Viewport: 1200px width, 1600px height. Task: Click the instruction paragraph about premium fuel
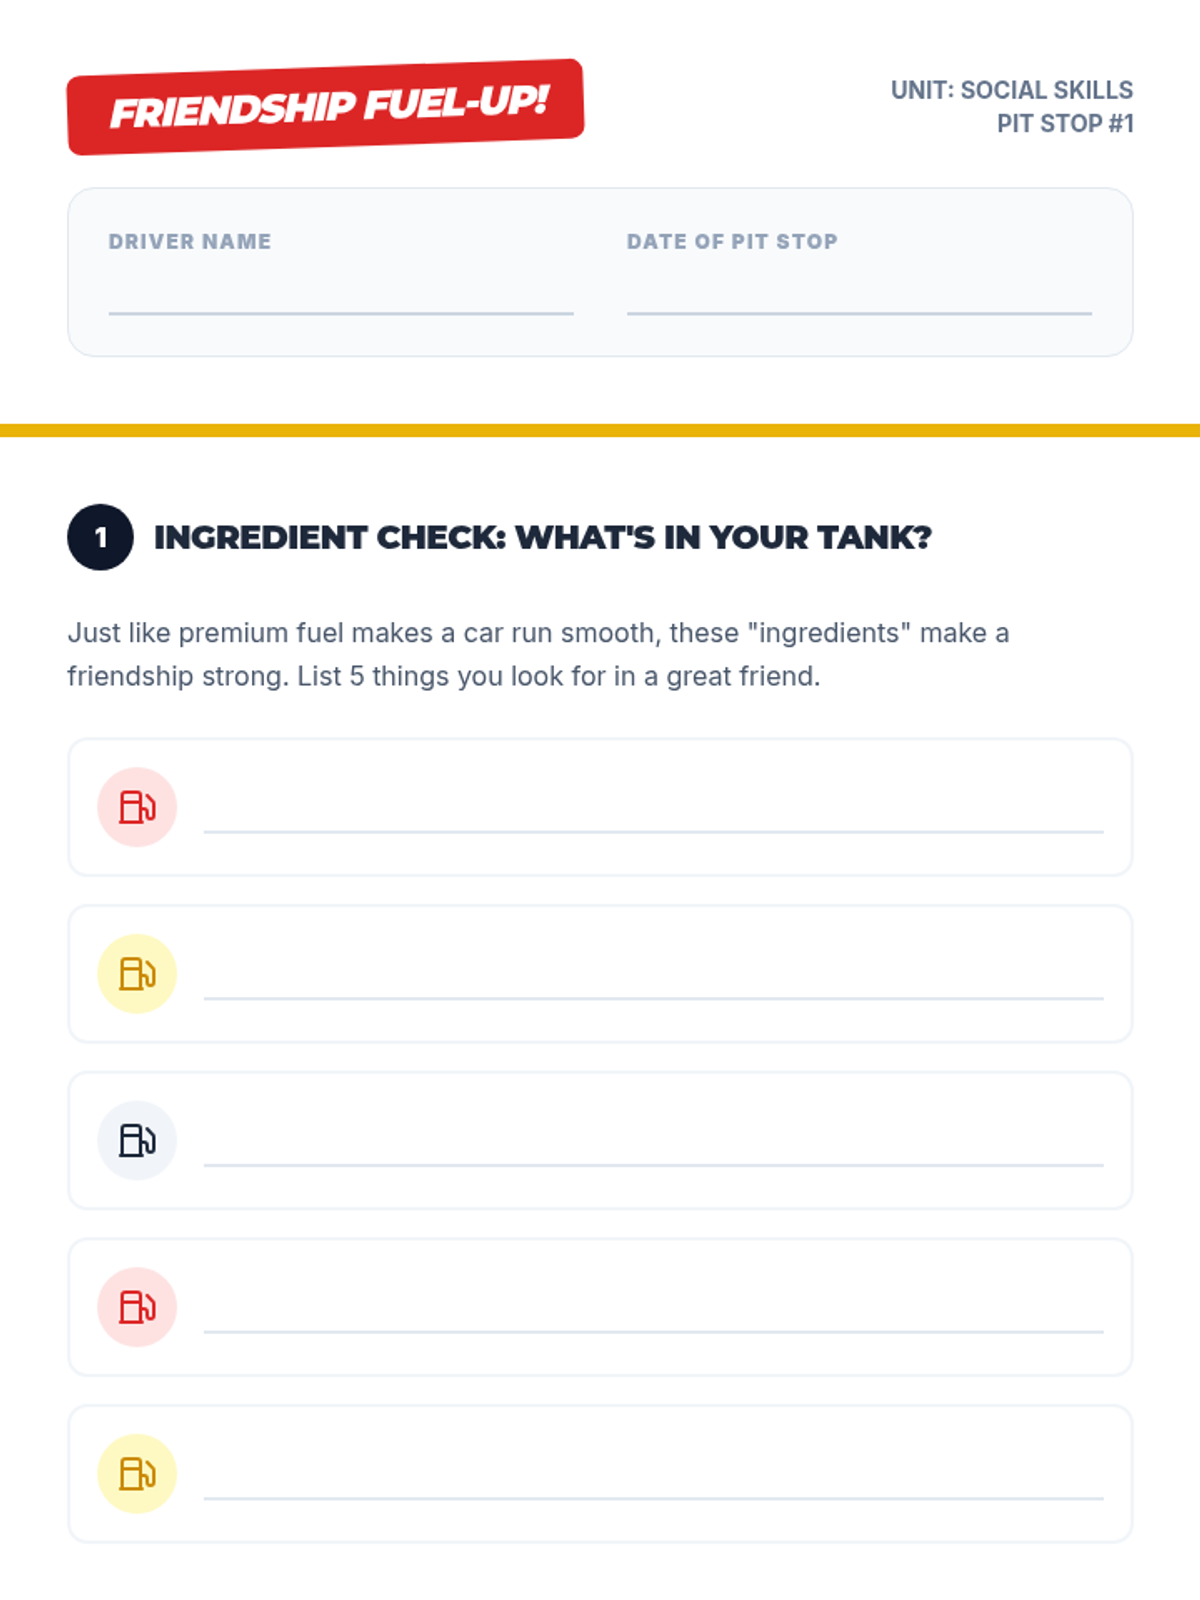538,654
